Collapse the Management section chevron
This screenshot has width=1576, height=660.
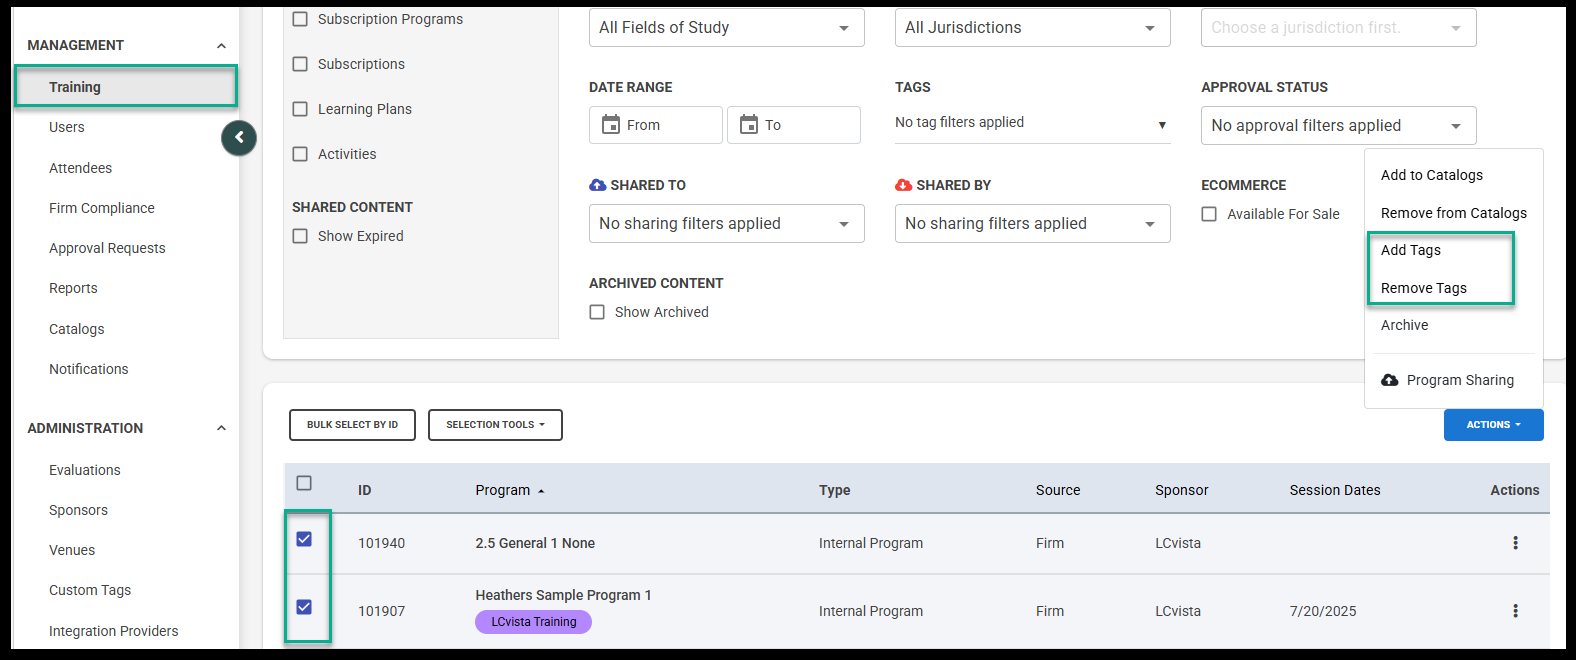(221, 46)
